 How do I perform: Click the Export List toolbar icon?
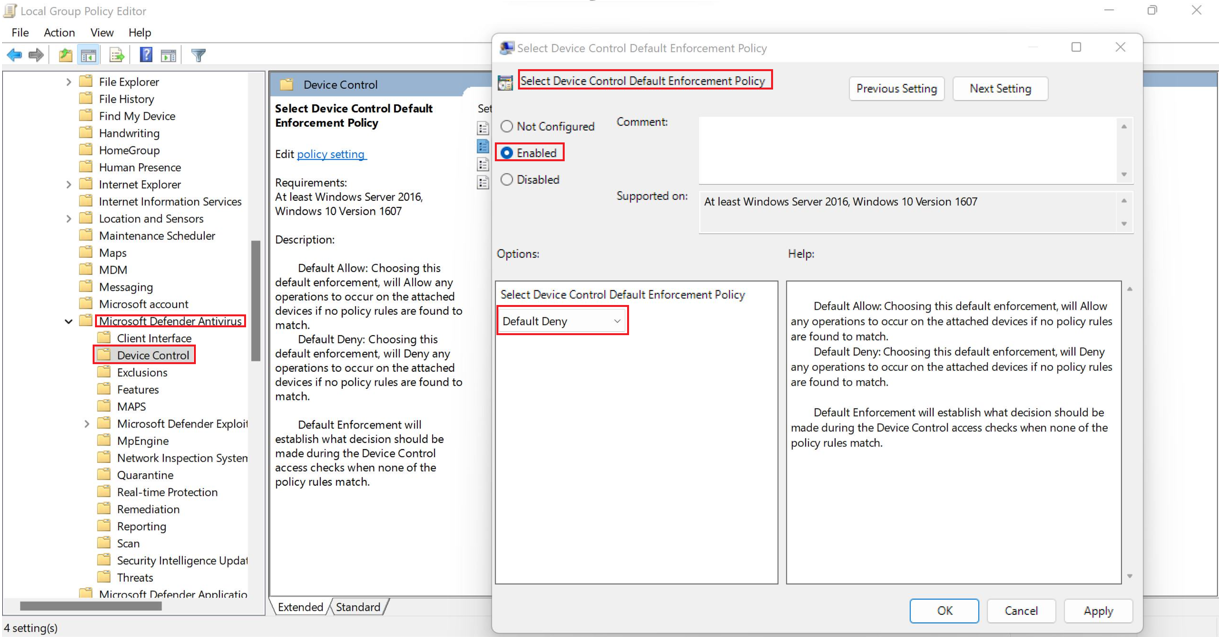[116, 56]
